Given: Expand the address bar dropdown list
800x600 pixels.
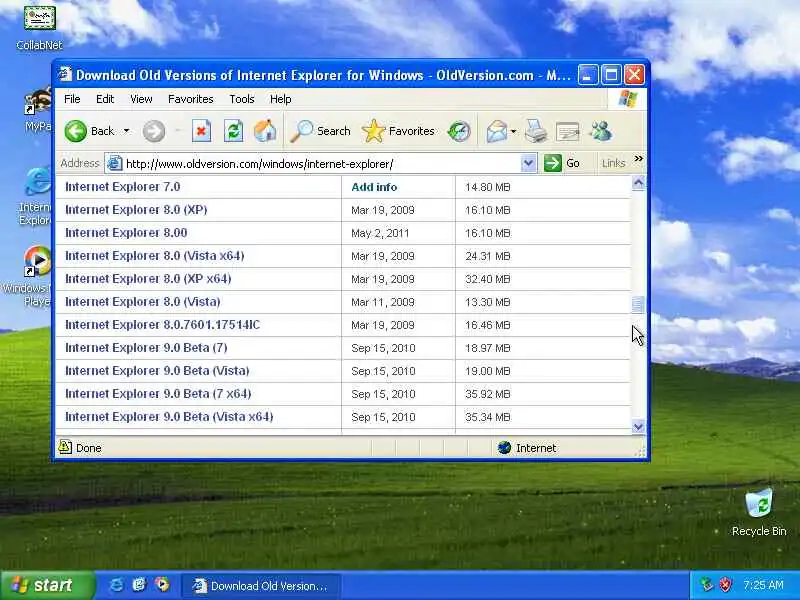Looking at the screenshot, I should (x=529, y=164).
